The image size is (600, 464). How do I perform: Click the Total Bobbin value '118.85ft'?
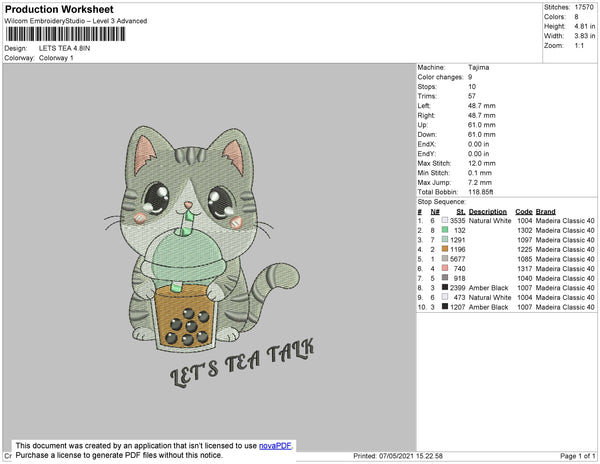coord(481,192)
